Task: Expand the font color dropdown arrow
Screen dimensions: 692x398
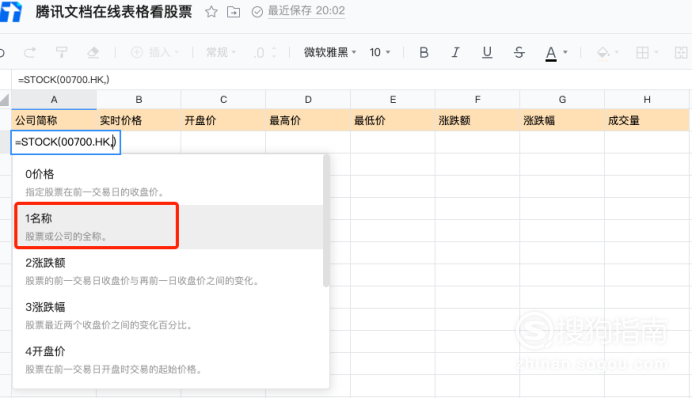Action: (565, 53)
